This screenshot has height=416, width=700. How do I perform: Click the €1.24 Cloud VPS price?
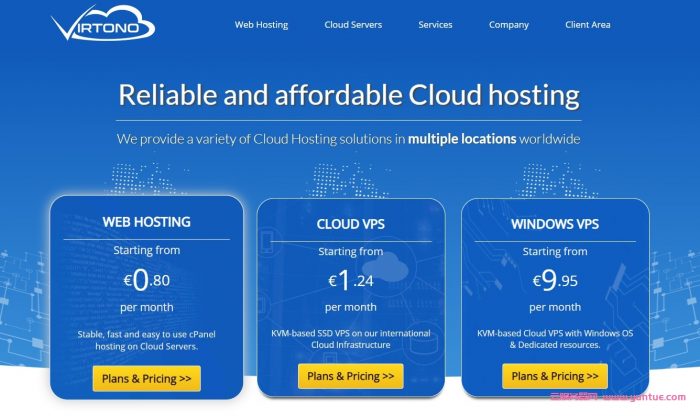coord(350,281)
